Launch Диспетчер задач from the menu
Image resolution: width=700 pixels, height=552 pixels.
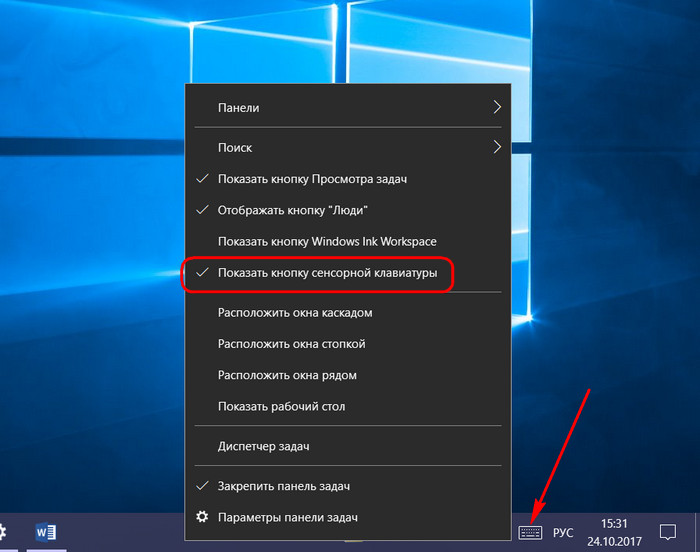[x=267, y=446]
